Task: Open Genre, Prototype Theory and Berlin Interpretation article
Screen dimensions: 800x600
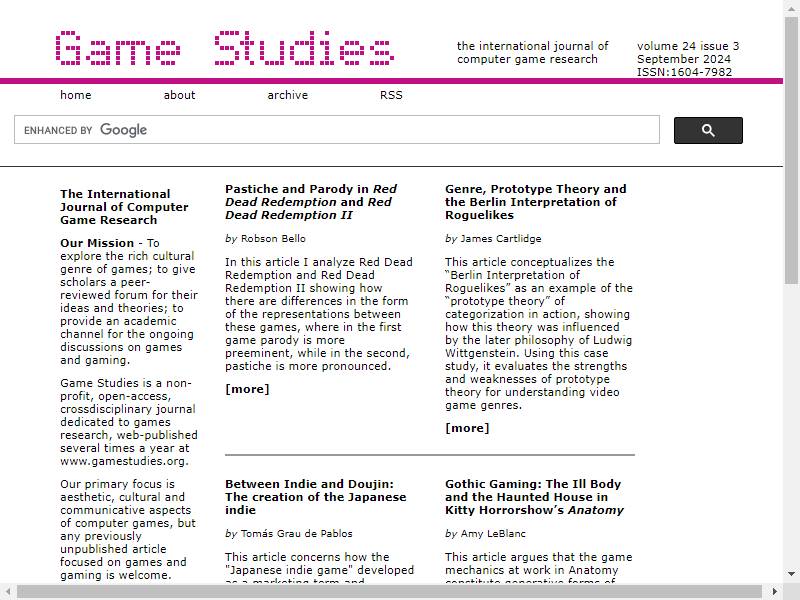Action: [x=536, y=202]
